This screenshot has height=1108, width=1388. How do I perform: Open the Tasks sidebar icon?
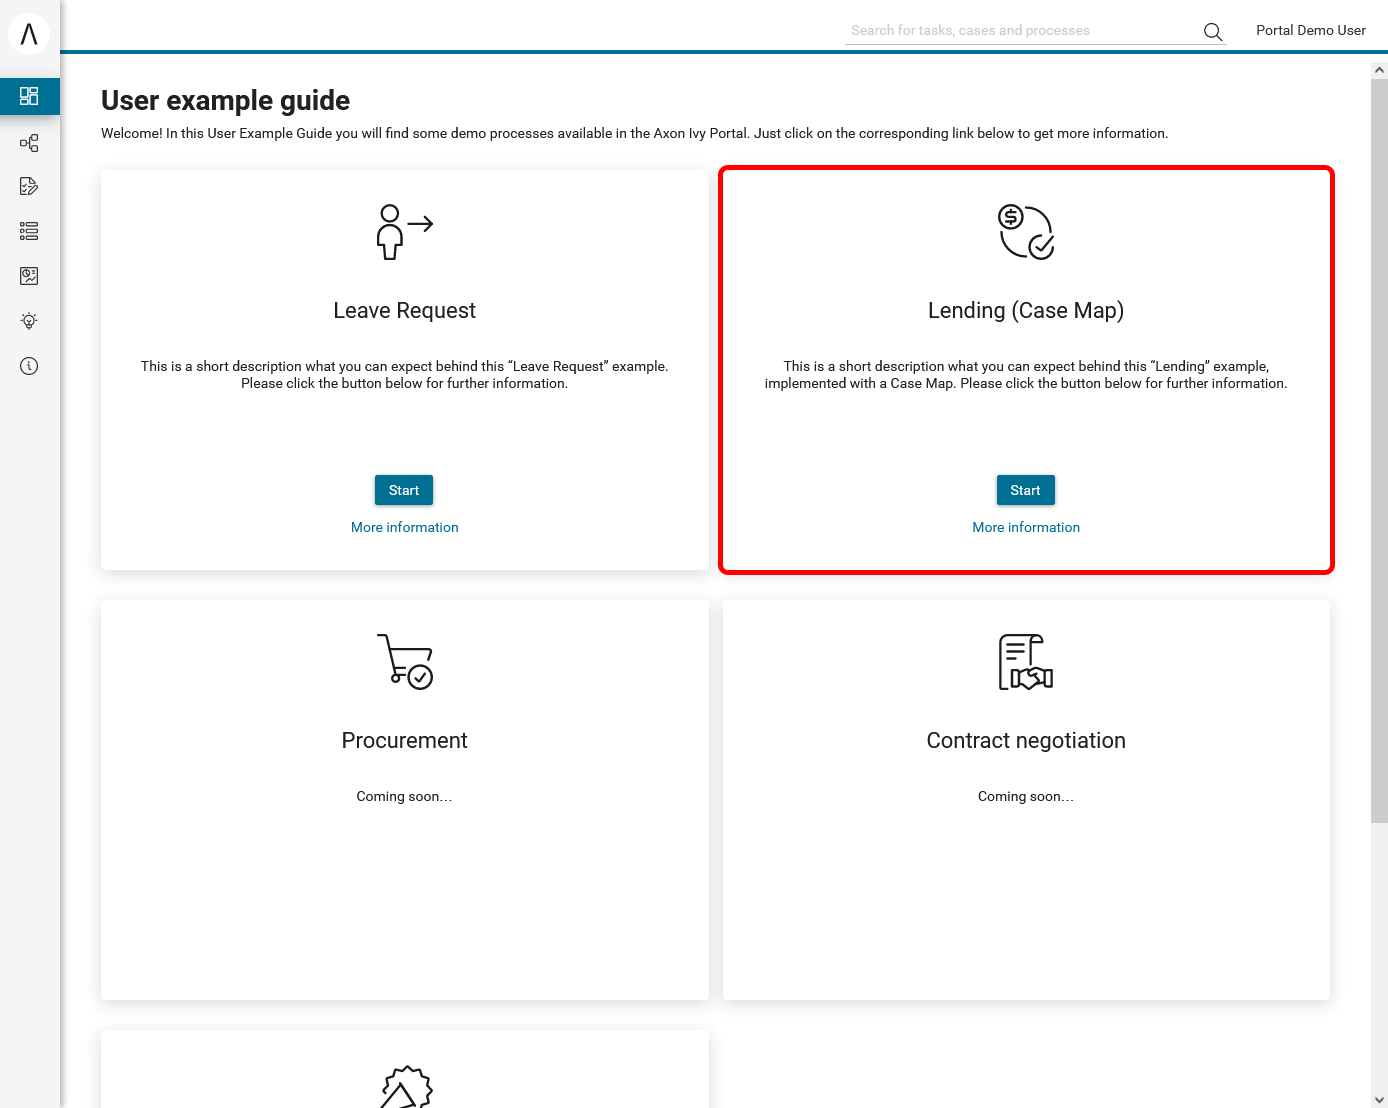click(x=29, y=186)
